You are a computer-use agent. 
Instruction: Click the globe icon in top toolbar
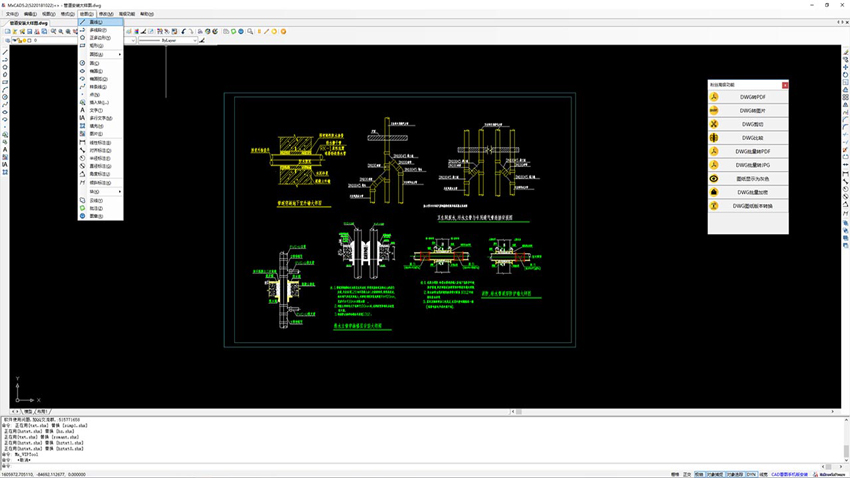[241, 31]
